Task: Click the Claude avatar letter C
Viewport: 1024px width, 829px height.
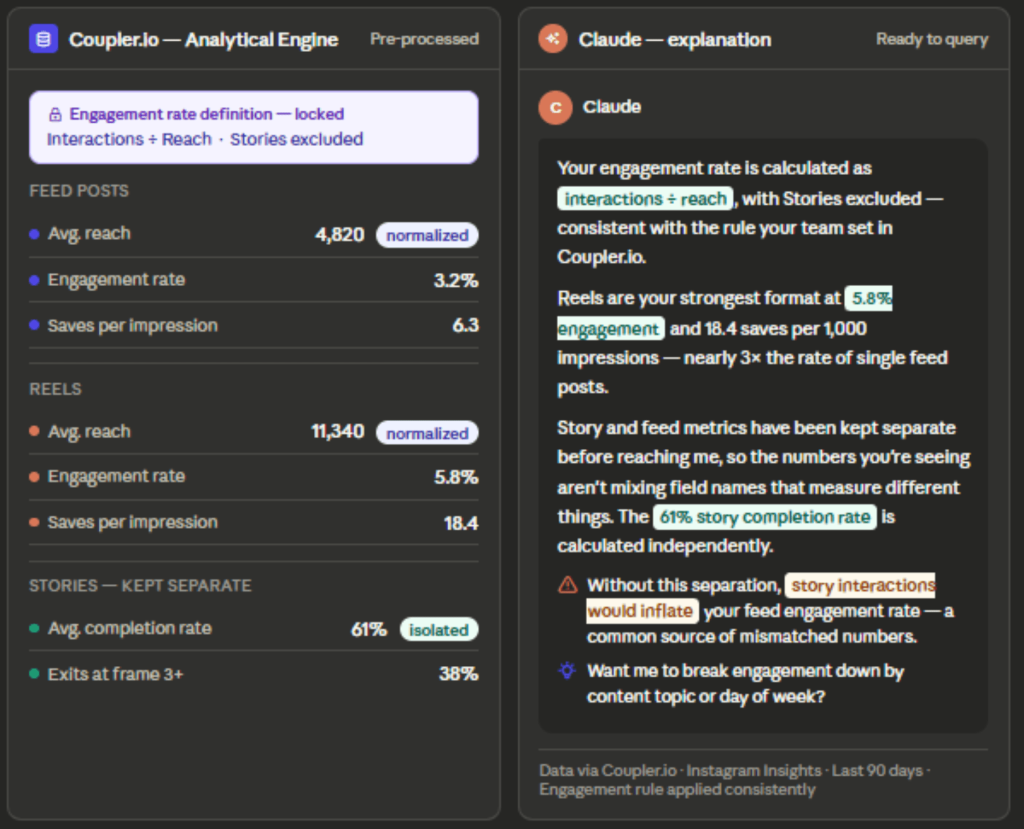Action: coord(555,107)
